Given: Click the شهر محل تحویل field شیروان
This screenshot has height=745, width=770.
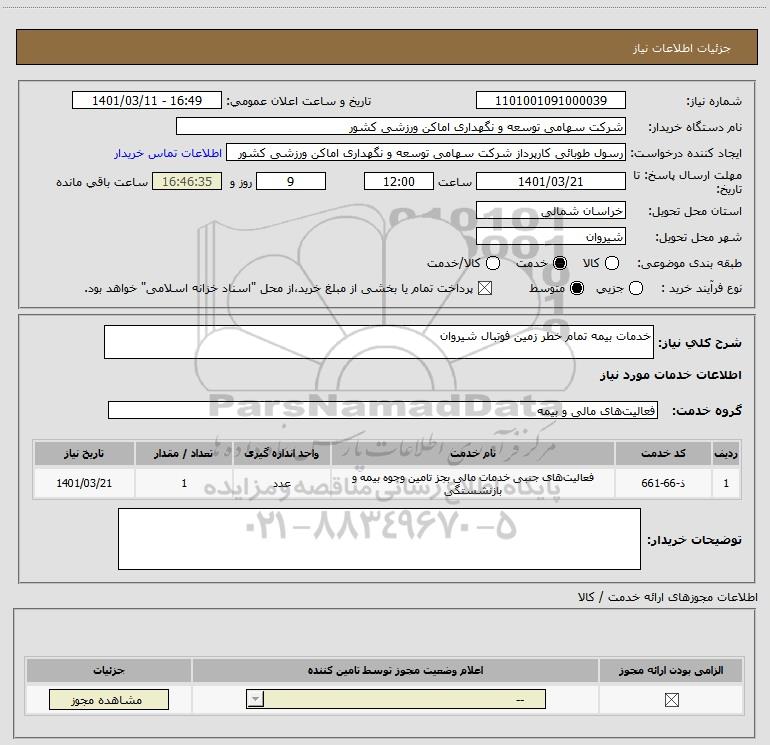Looking at the screenshot, I should 550,236.
